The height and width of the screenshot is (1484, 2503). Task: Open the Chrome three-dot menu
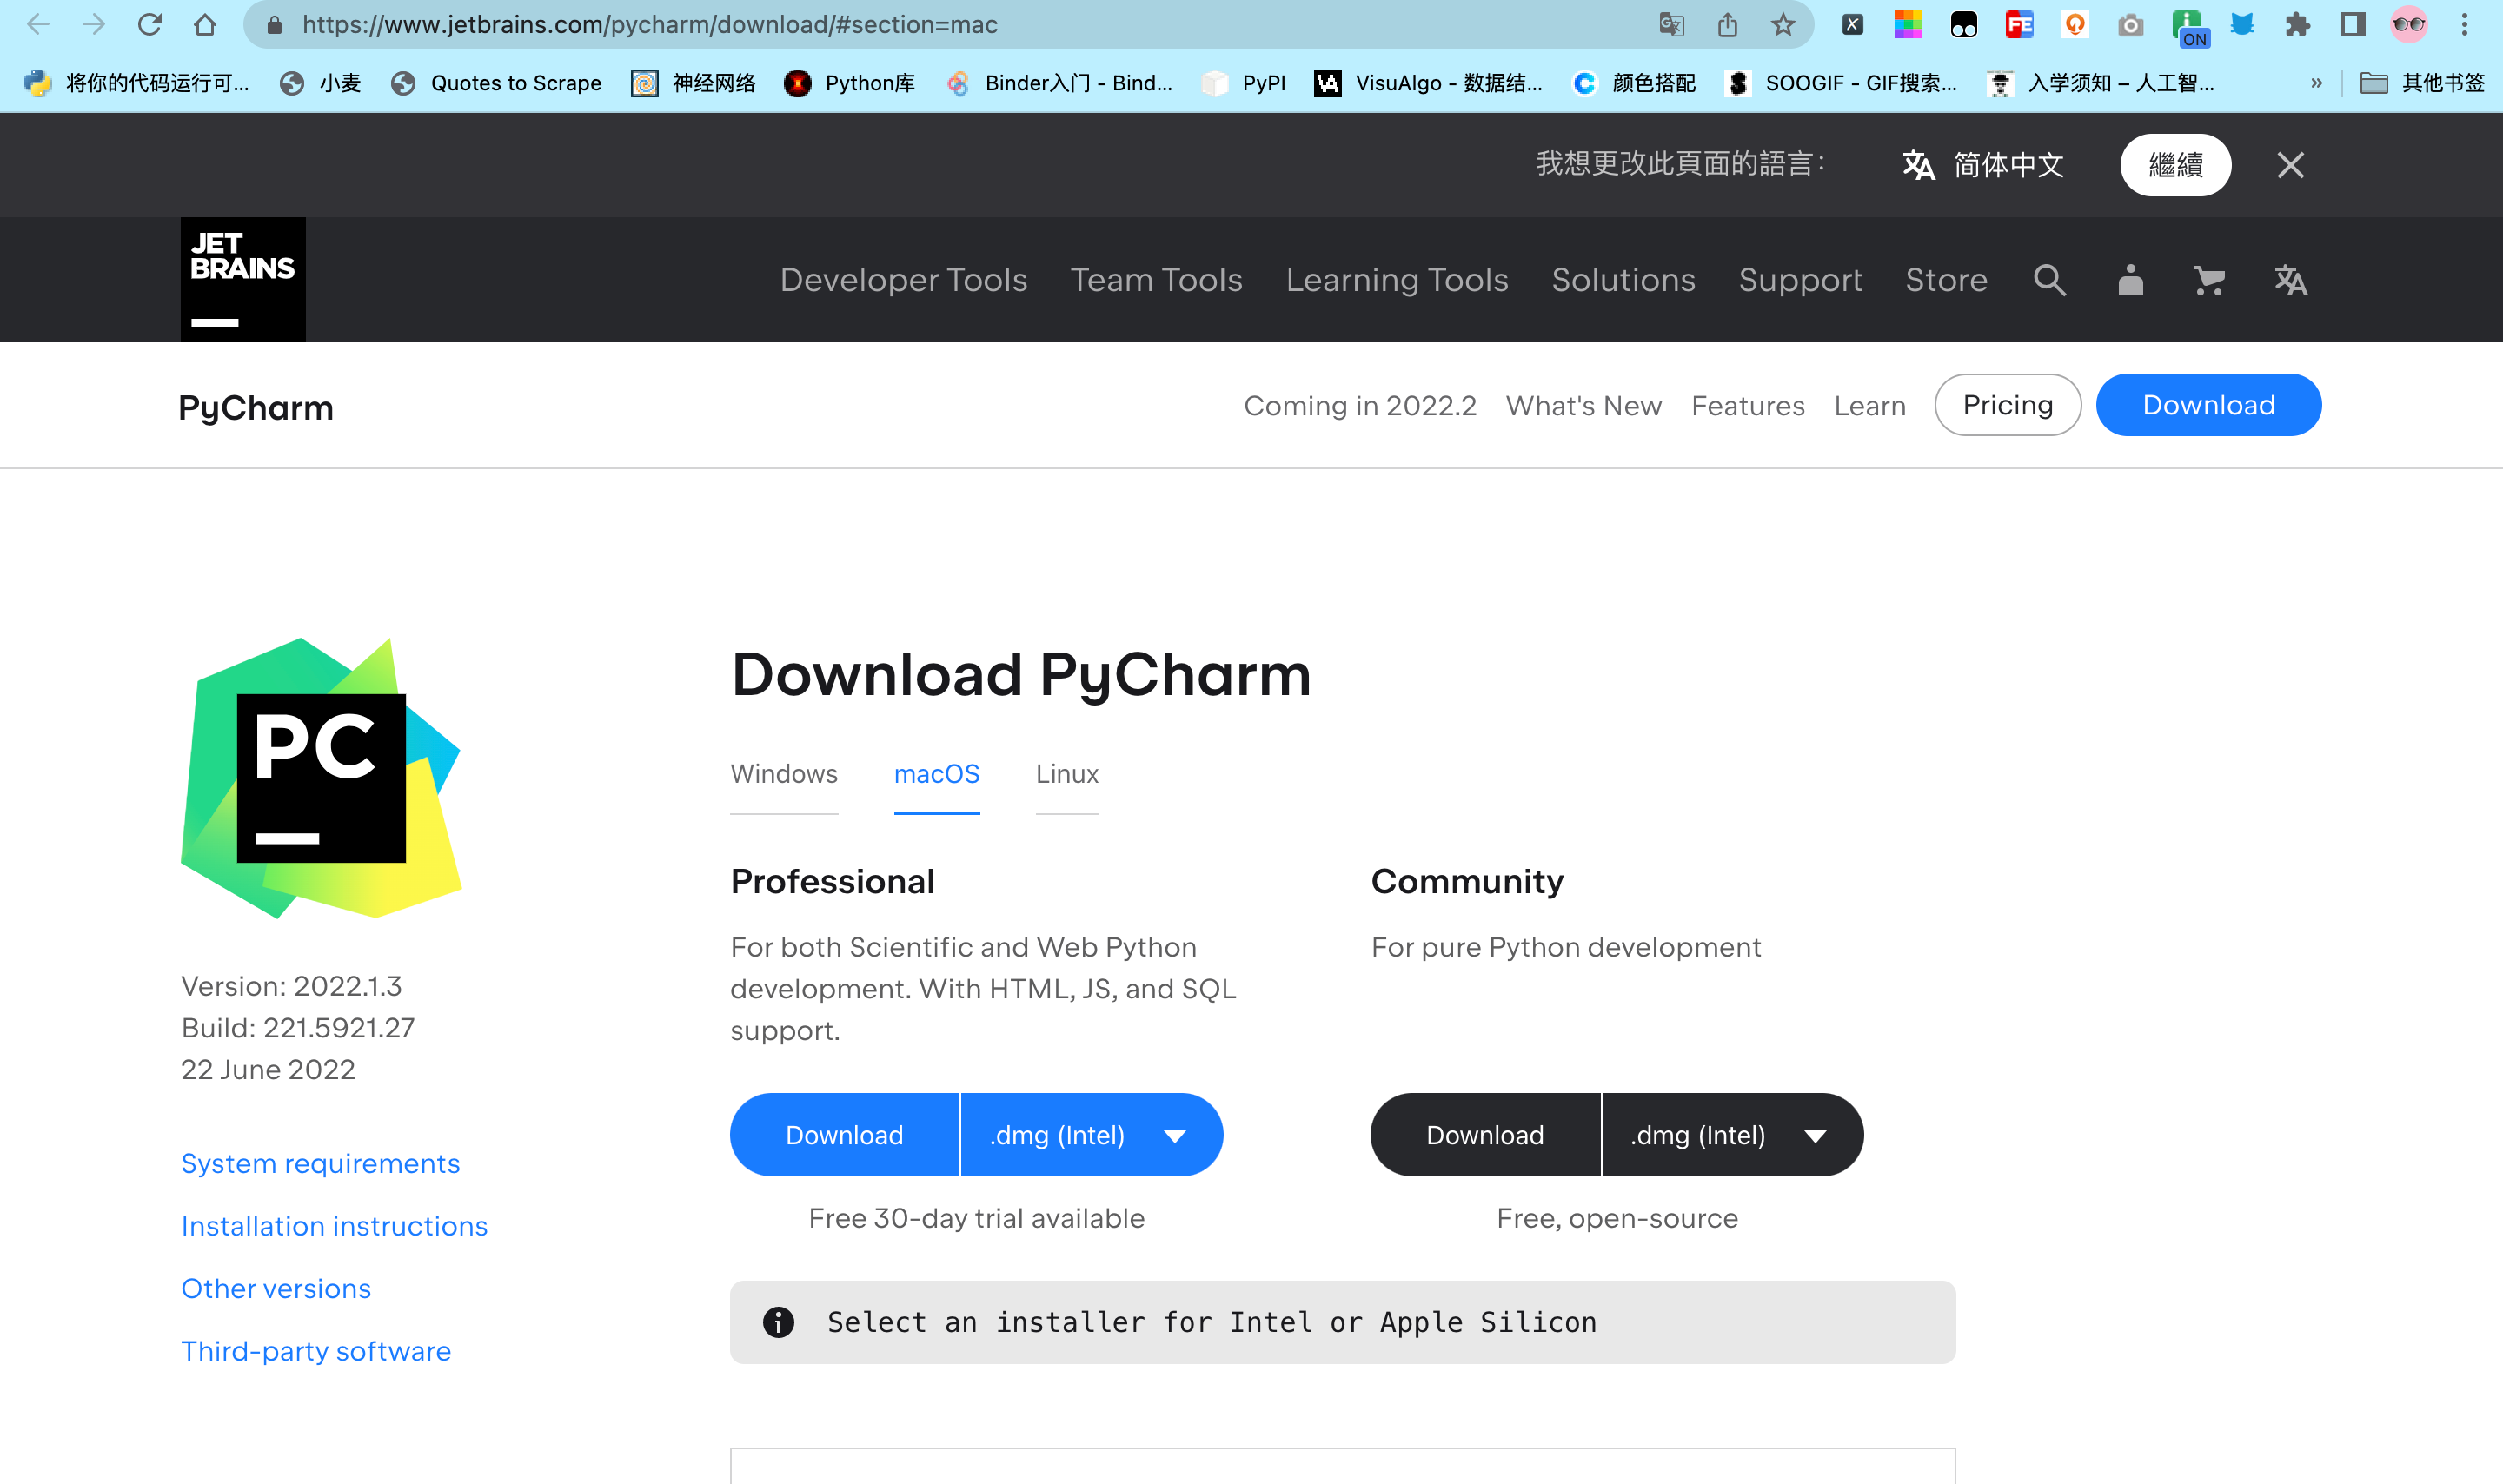coord(2464,25)
